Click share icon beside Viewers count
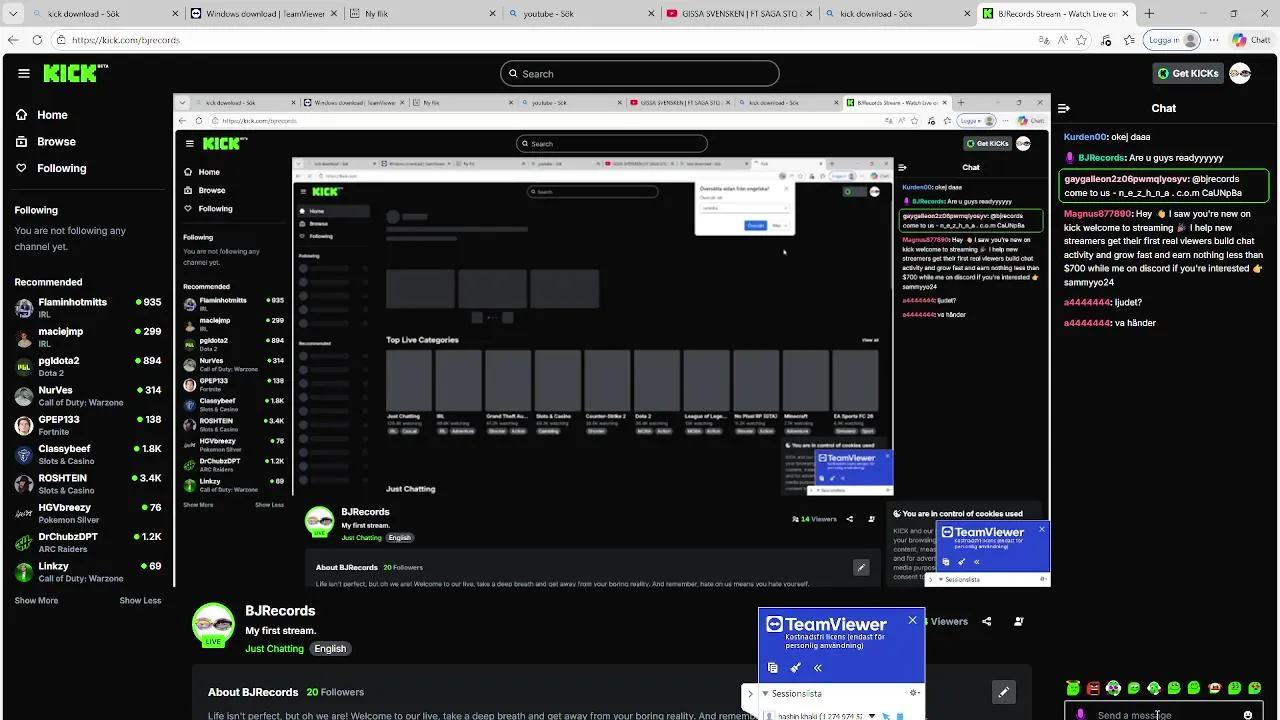The height and width of the screenshot is (720, 1280). tap(987, 621)
